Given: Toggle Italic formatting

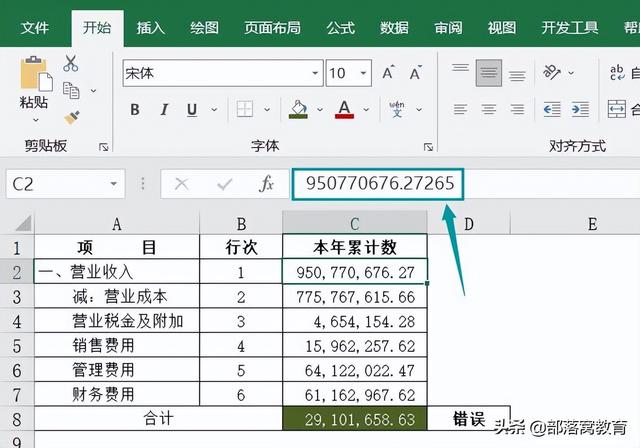Looking at the screenshot, I should tap(164, 109).
